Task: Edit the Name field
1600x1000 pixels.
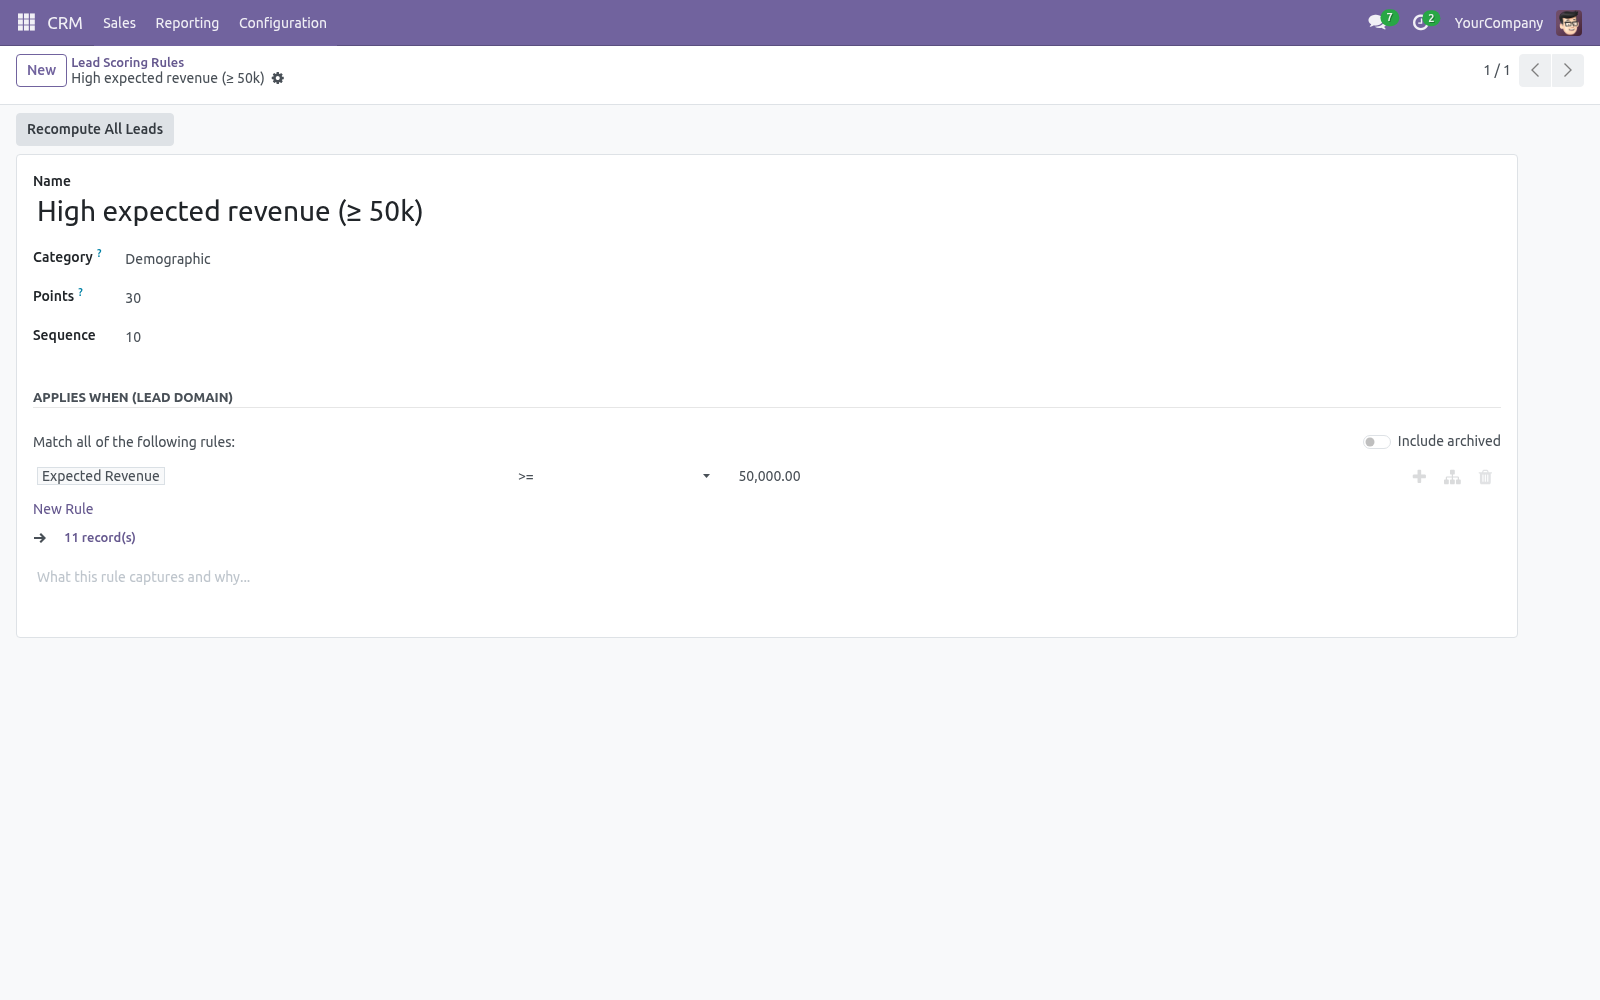Action: click(767, 211)
